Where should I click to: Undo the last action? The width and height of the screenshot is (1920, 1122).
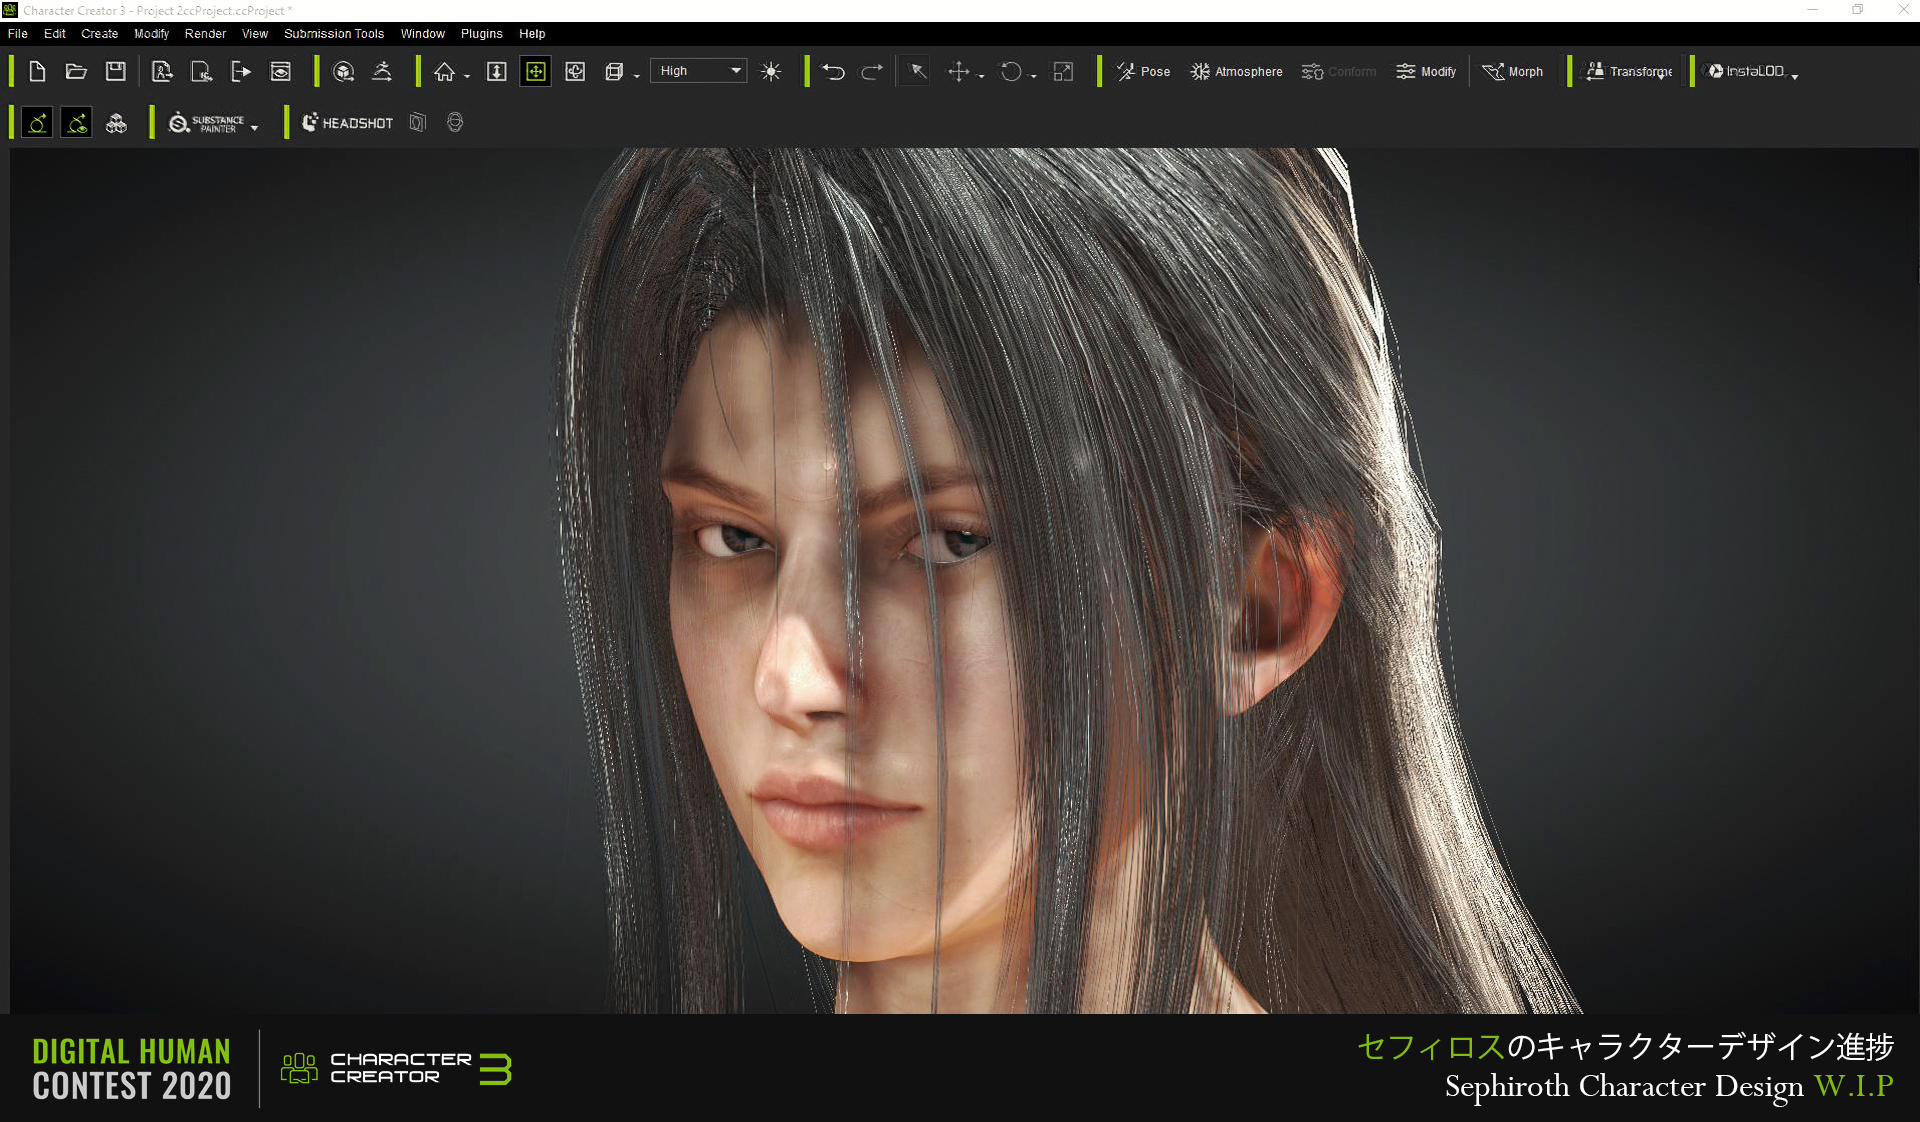[833, 72]
